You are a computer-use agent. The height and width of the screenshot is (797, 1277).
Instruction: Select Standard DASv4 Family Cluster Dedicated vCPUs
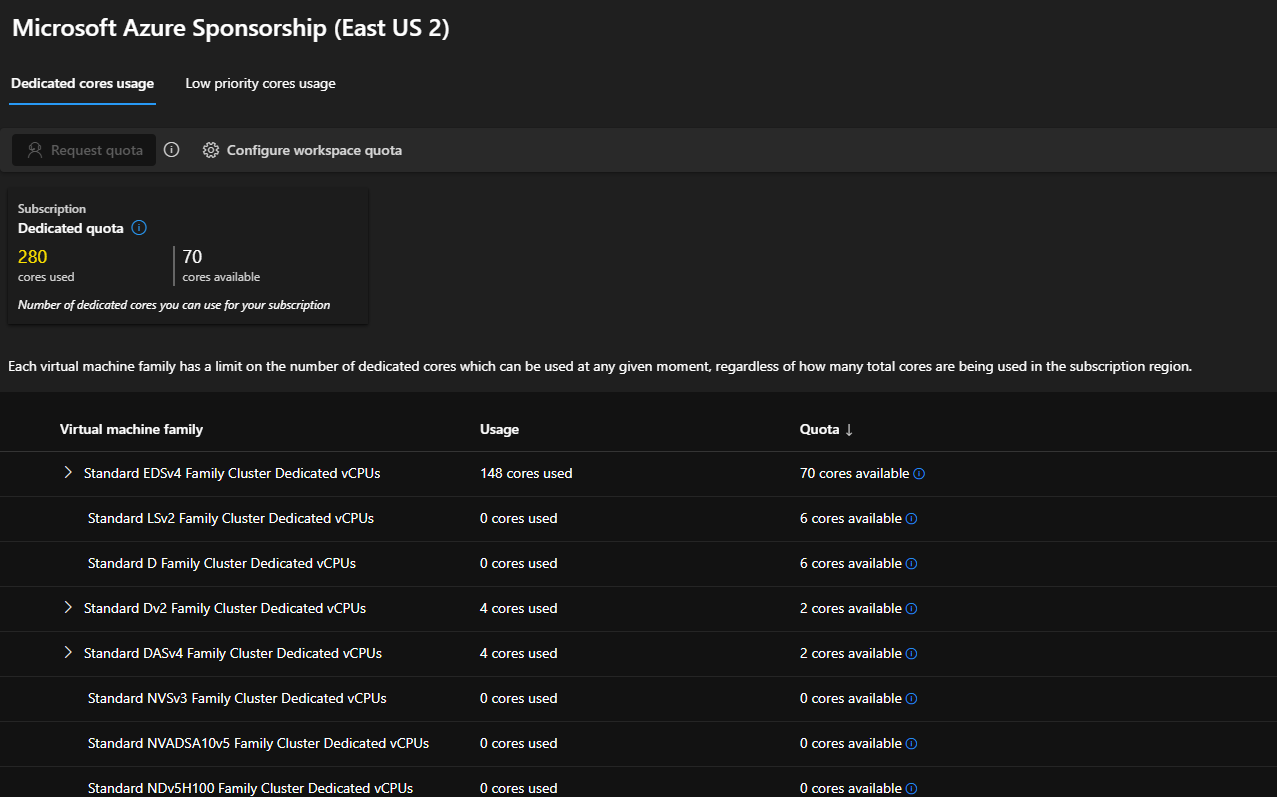coord(233,653)
